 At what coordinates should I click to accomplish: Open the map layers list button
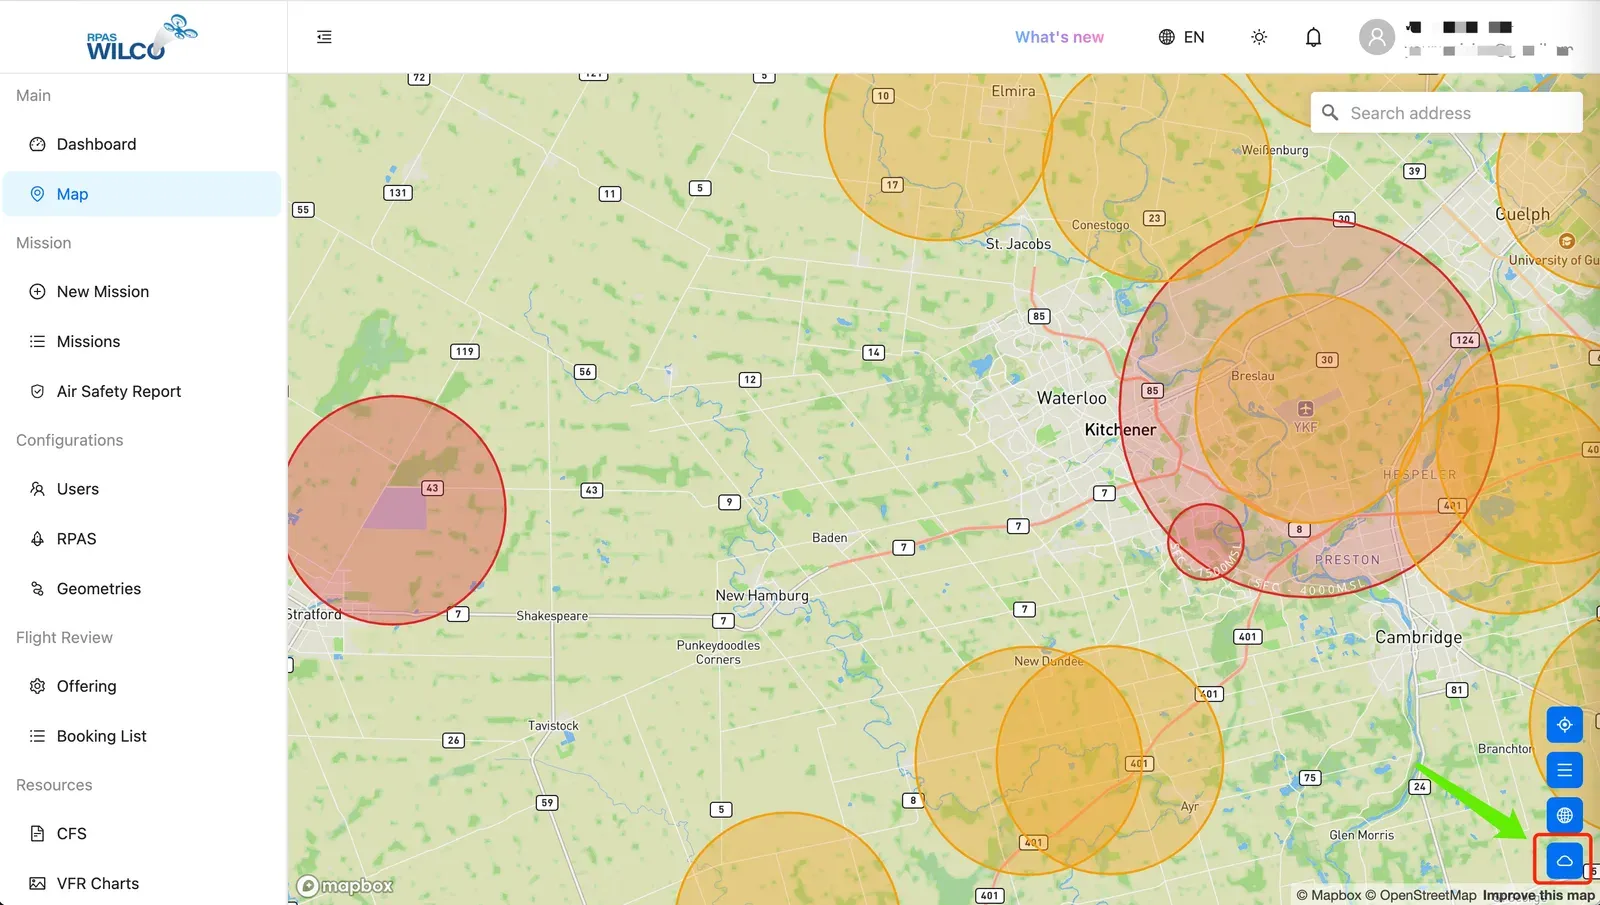(1564, 770)
